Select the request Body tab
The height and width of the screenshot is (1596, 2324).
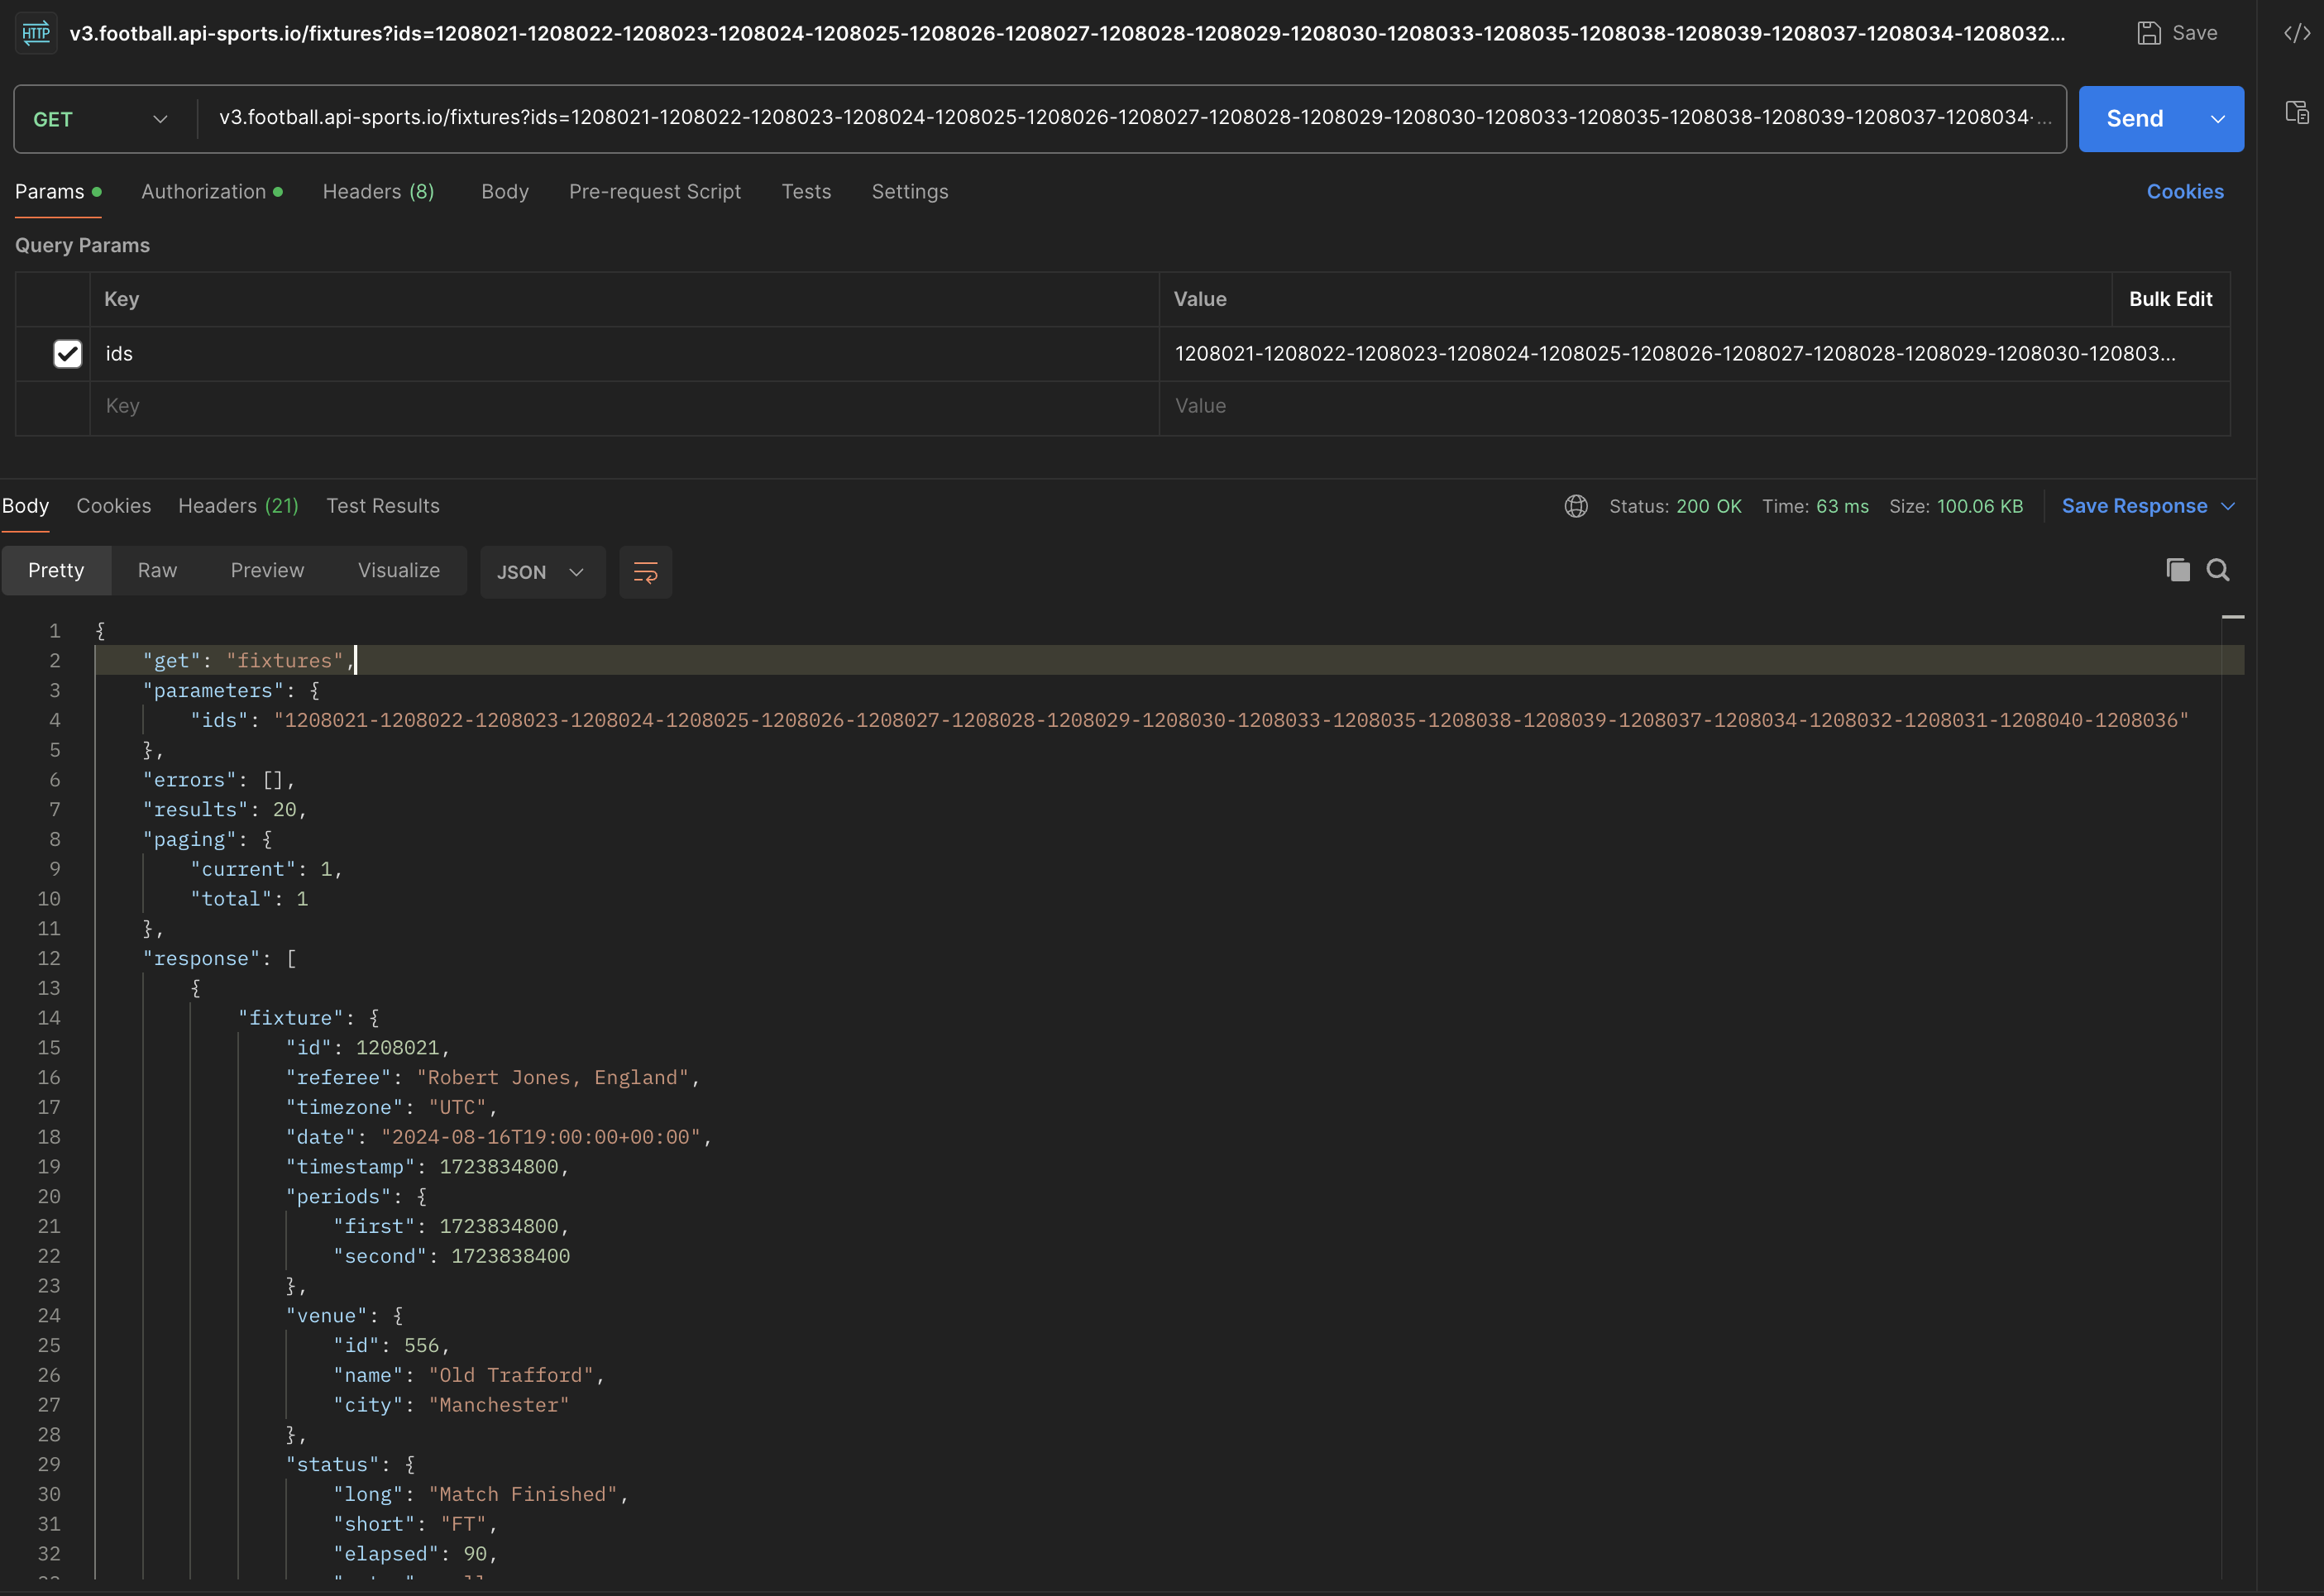tap(505, 192)
